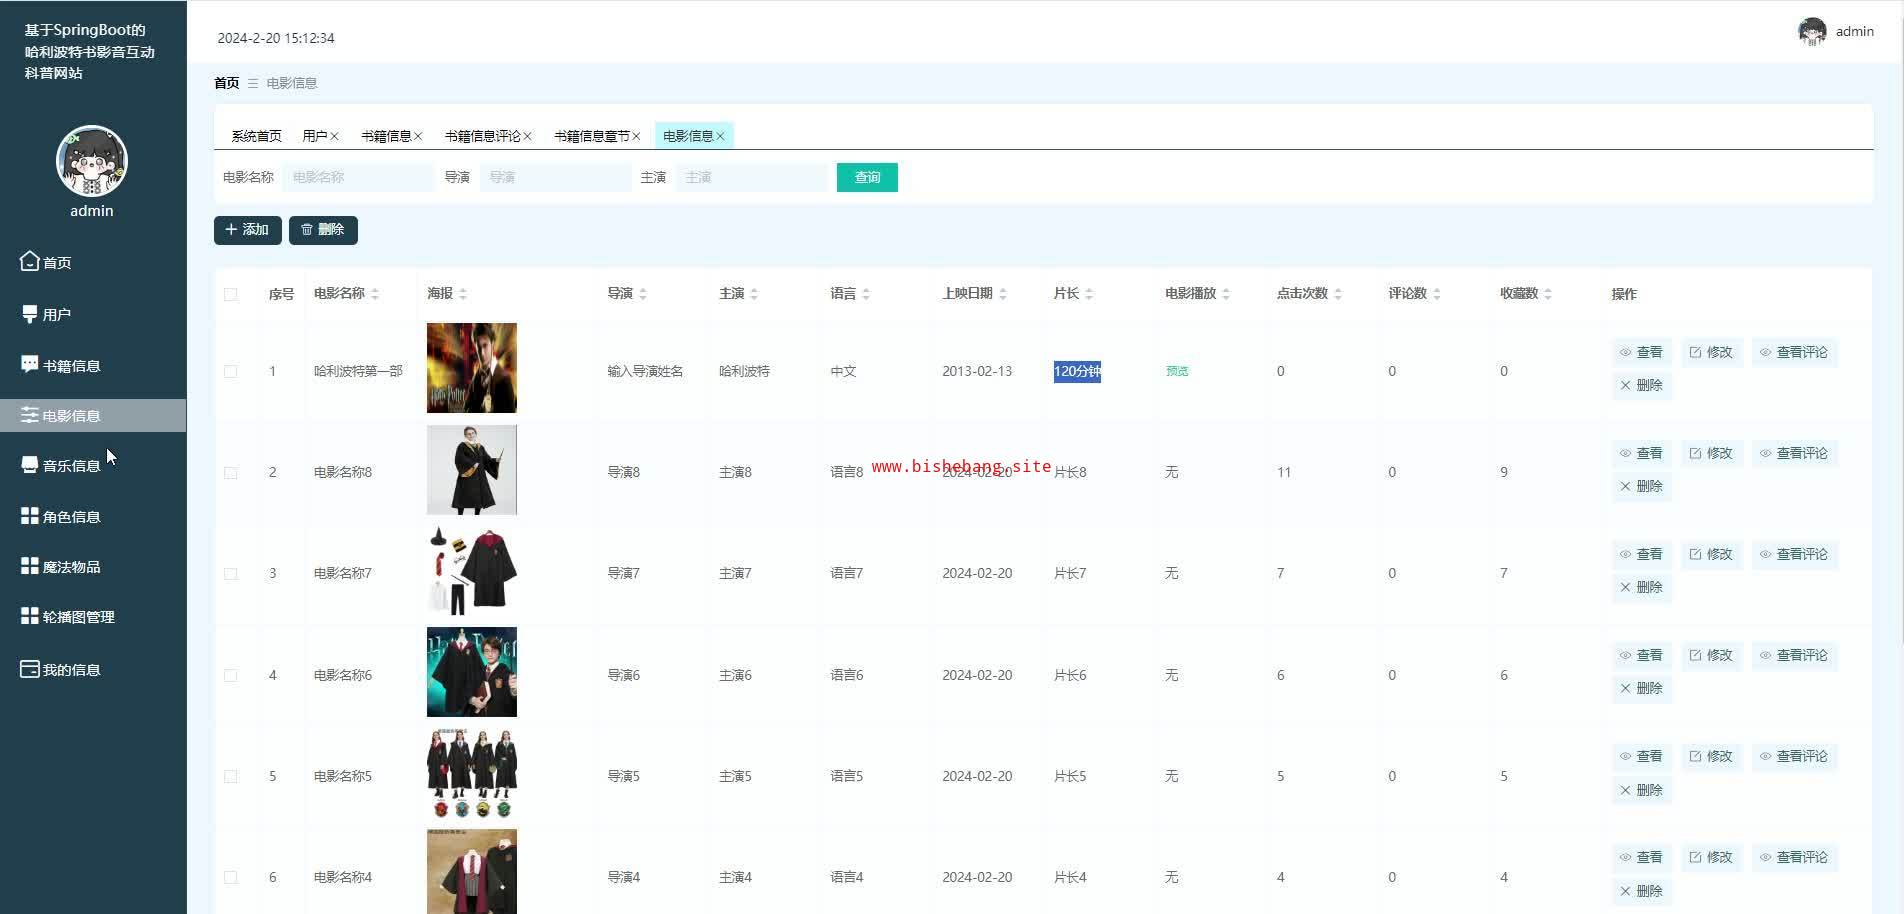This screenshot has height=914, width=1904.
Task: Click the 我的信息 sidebar icon
Action: click(x=30, y=669)
